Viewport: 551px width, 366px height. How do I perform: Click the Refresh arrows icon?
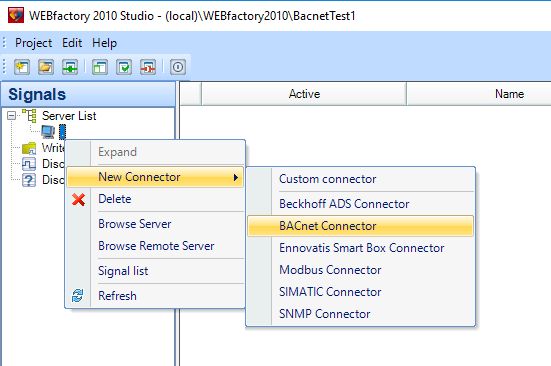(x=78, y=296)
